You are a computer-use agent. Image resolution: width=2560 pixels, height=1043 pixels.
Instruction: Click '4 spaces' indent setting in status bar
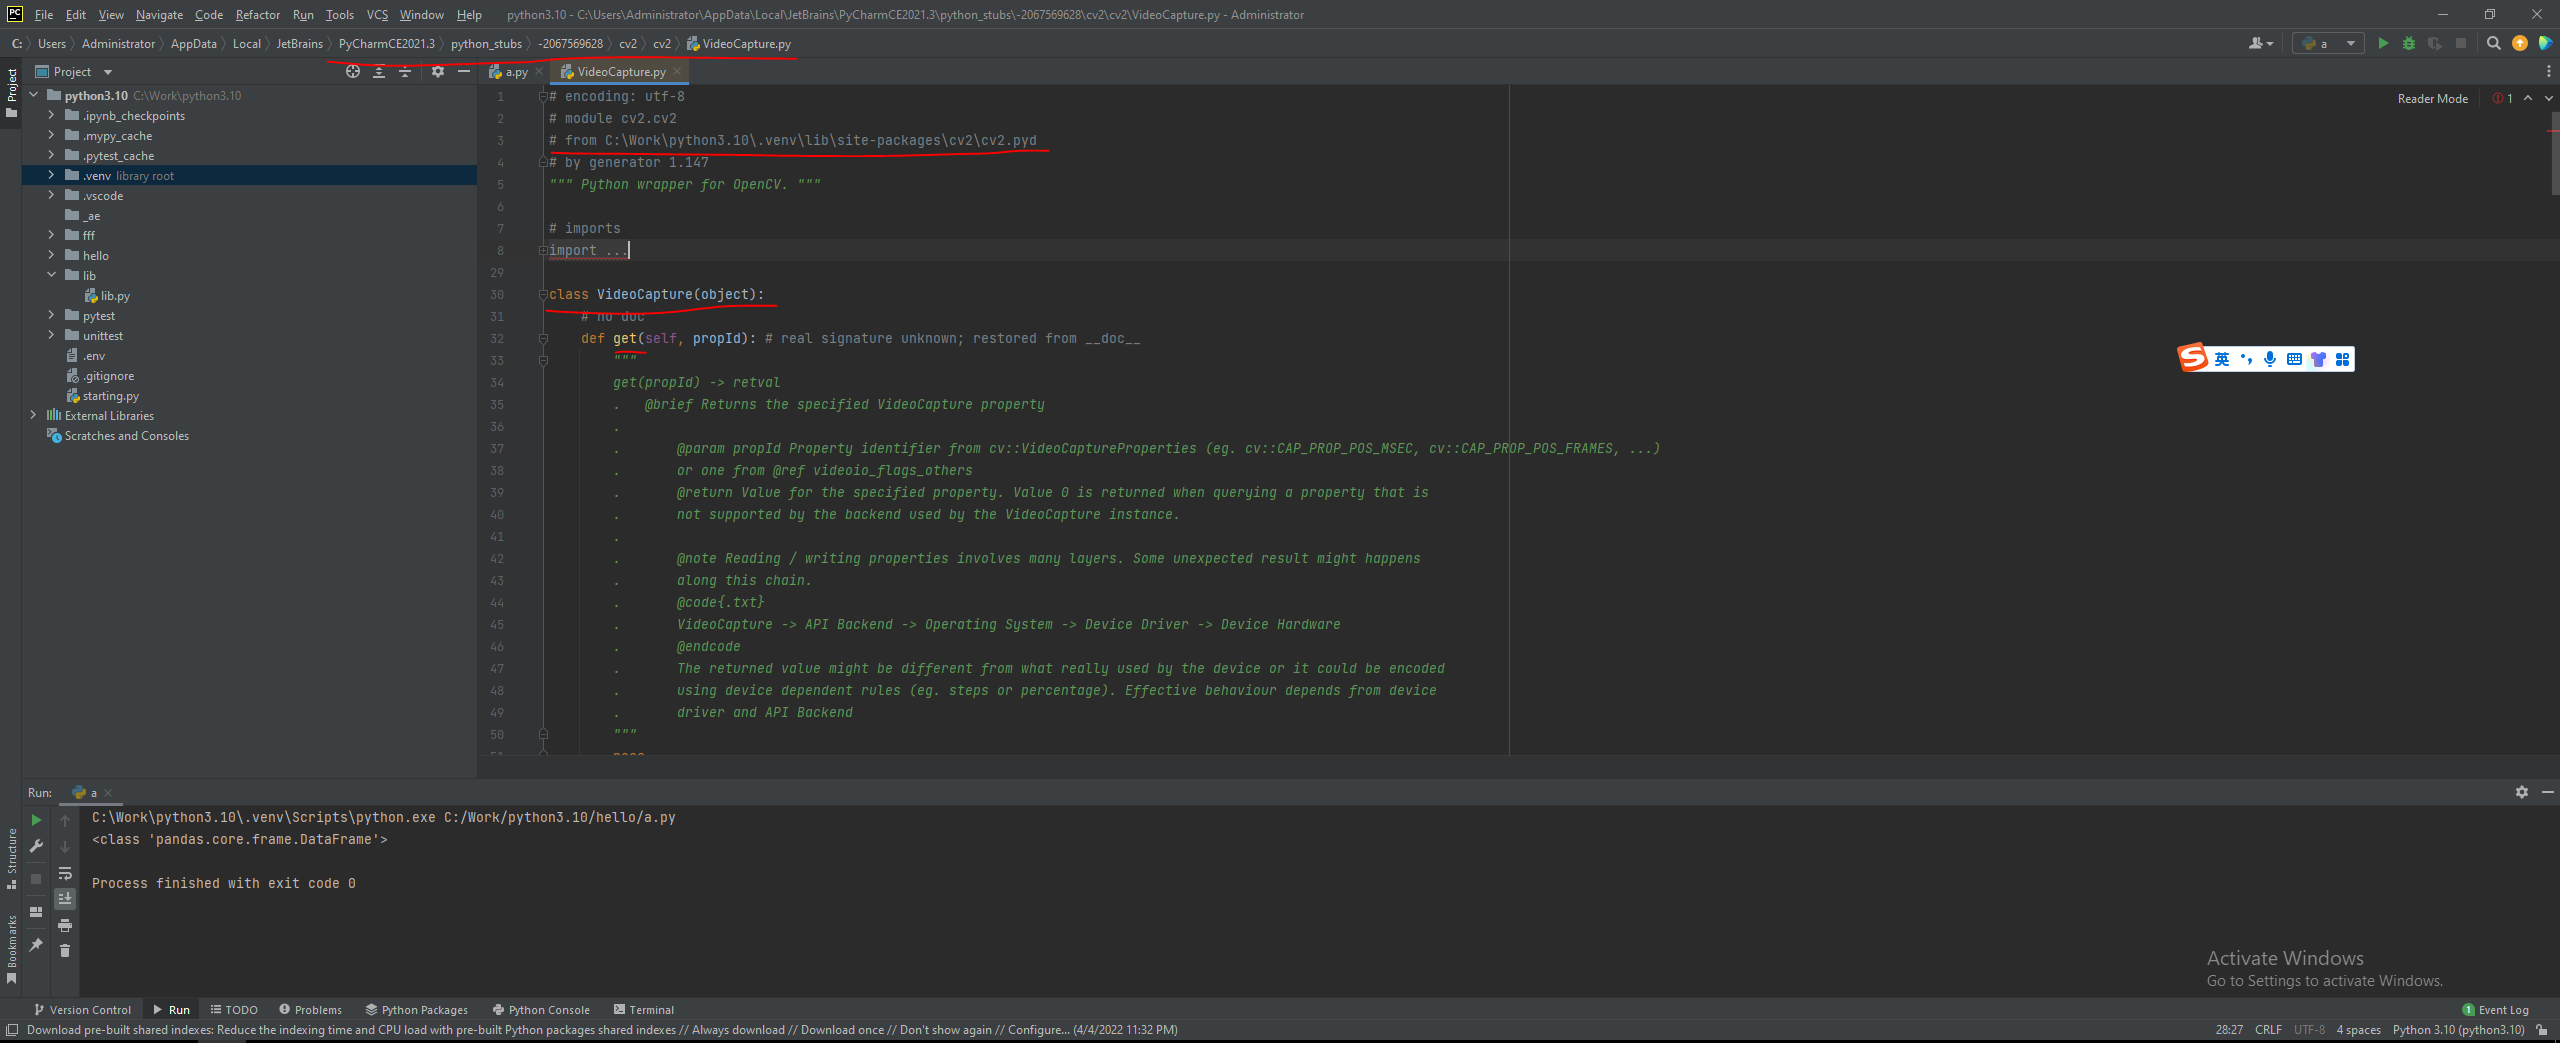(2358, 1030)
